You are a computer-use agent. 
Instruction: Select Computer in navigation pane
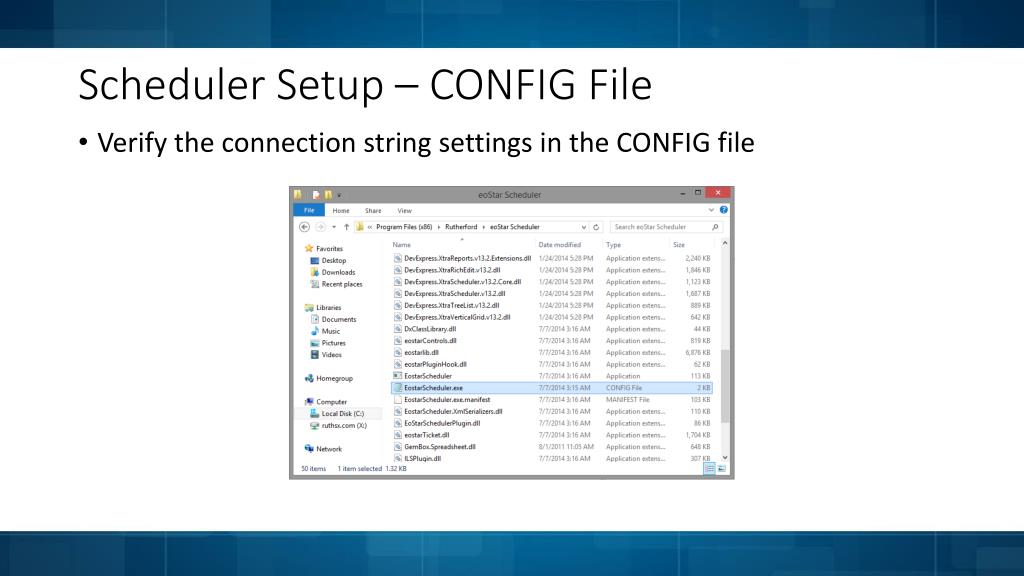click(331, 402)
